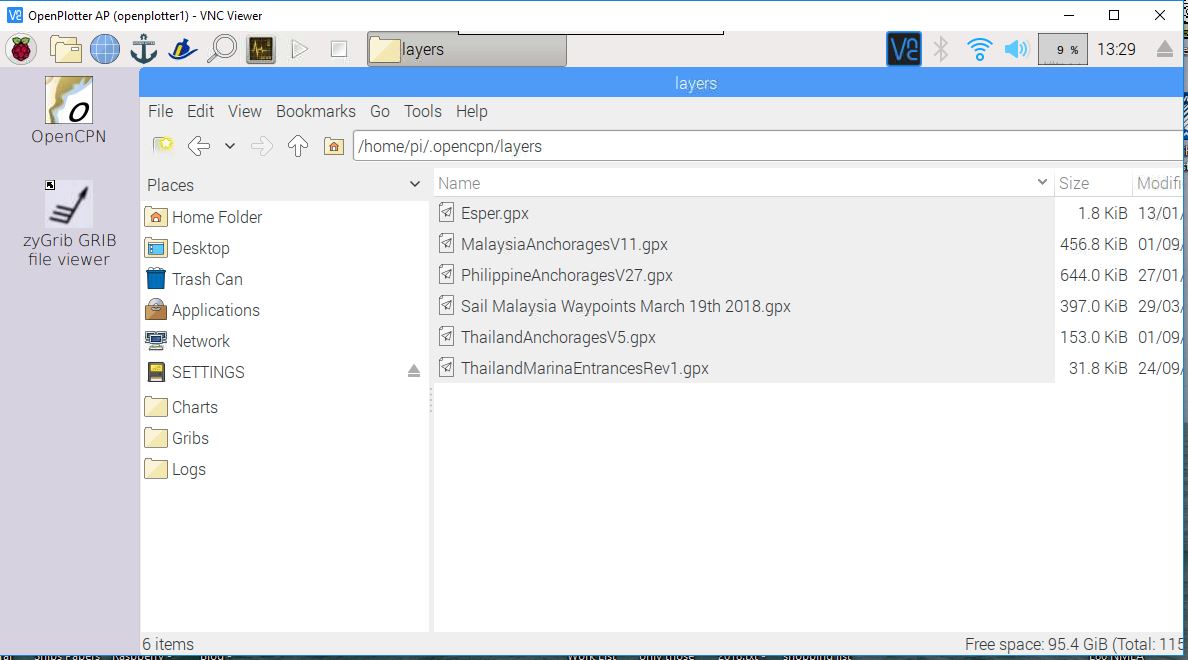Collapse the Places panel with its chevron
Viewport: 1188px width, 660px height.
coord(414,184)
